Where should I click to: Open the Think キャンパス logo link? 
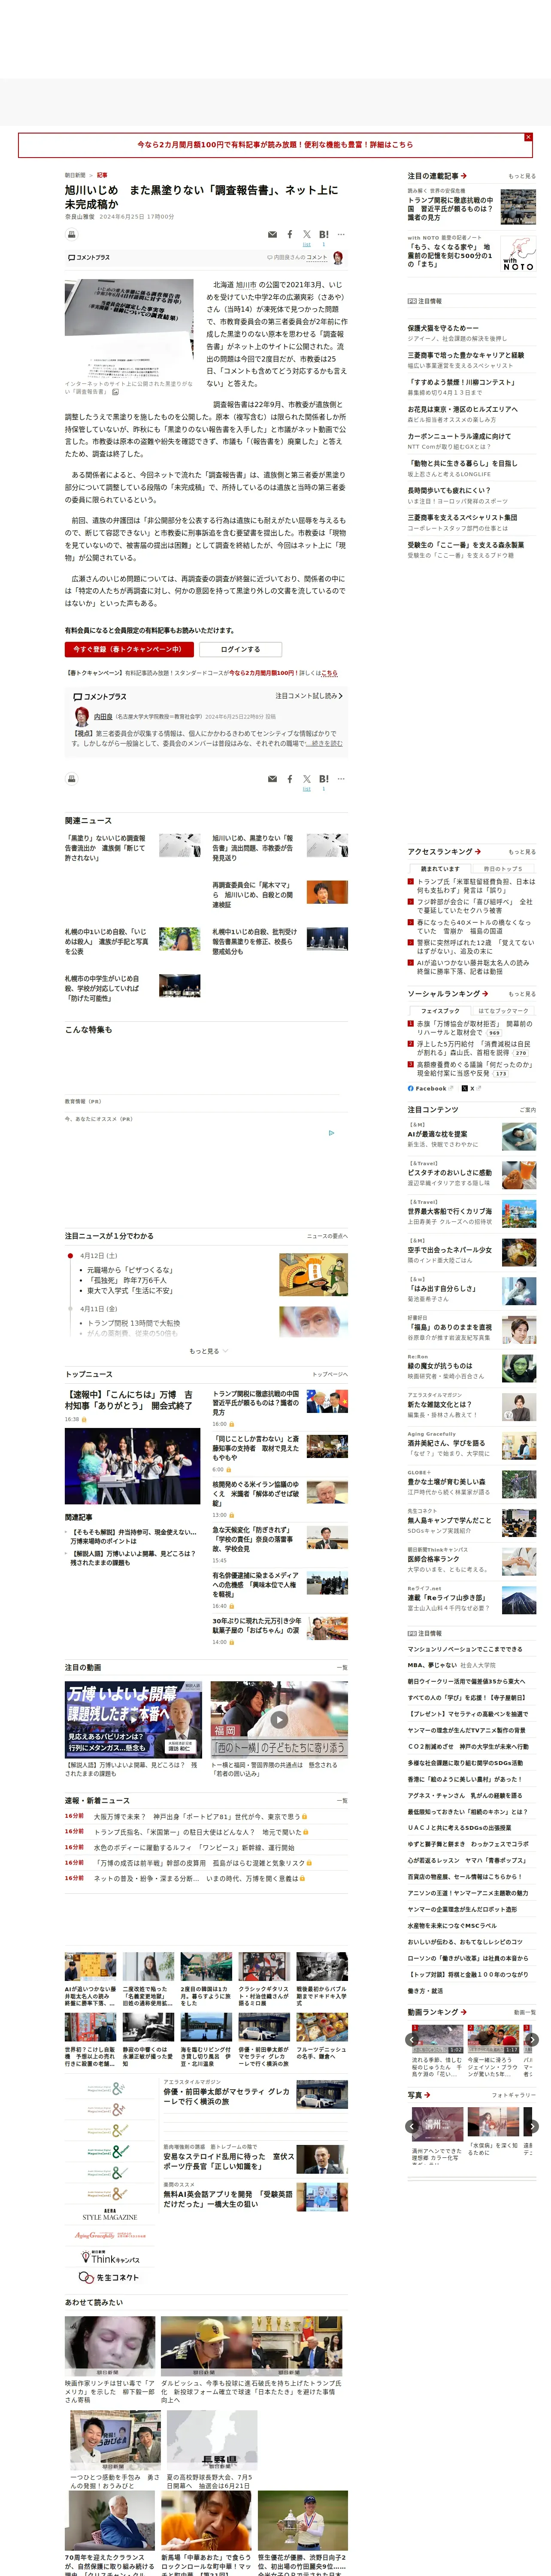pyautogui.click(x=110, y=2258)
